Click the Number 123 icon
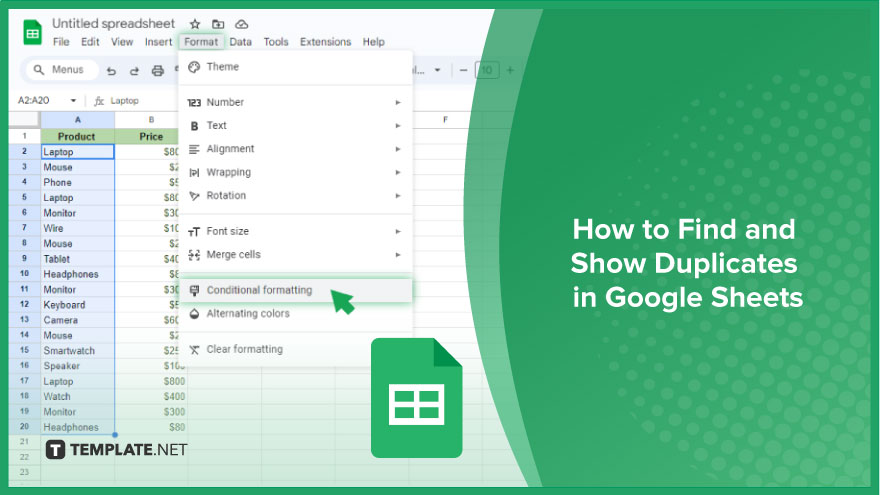 pos(194,103)
